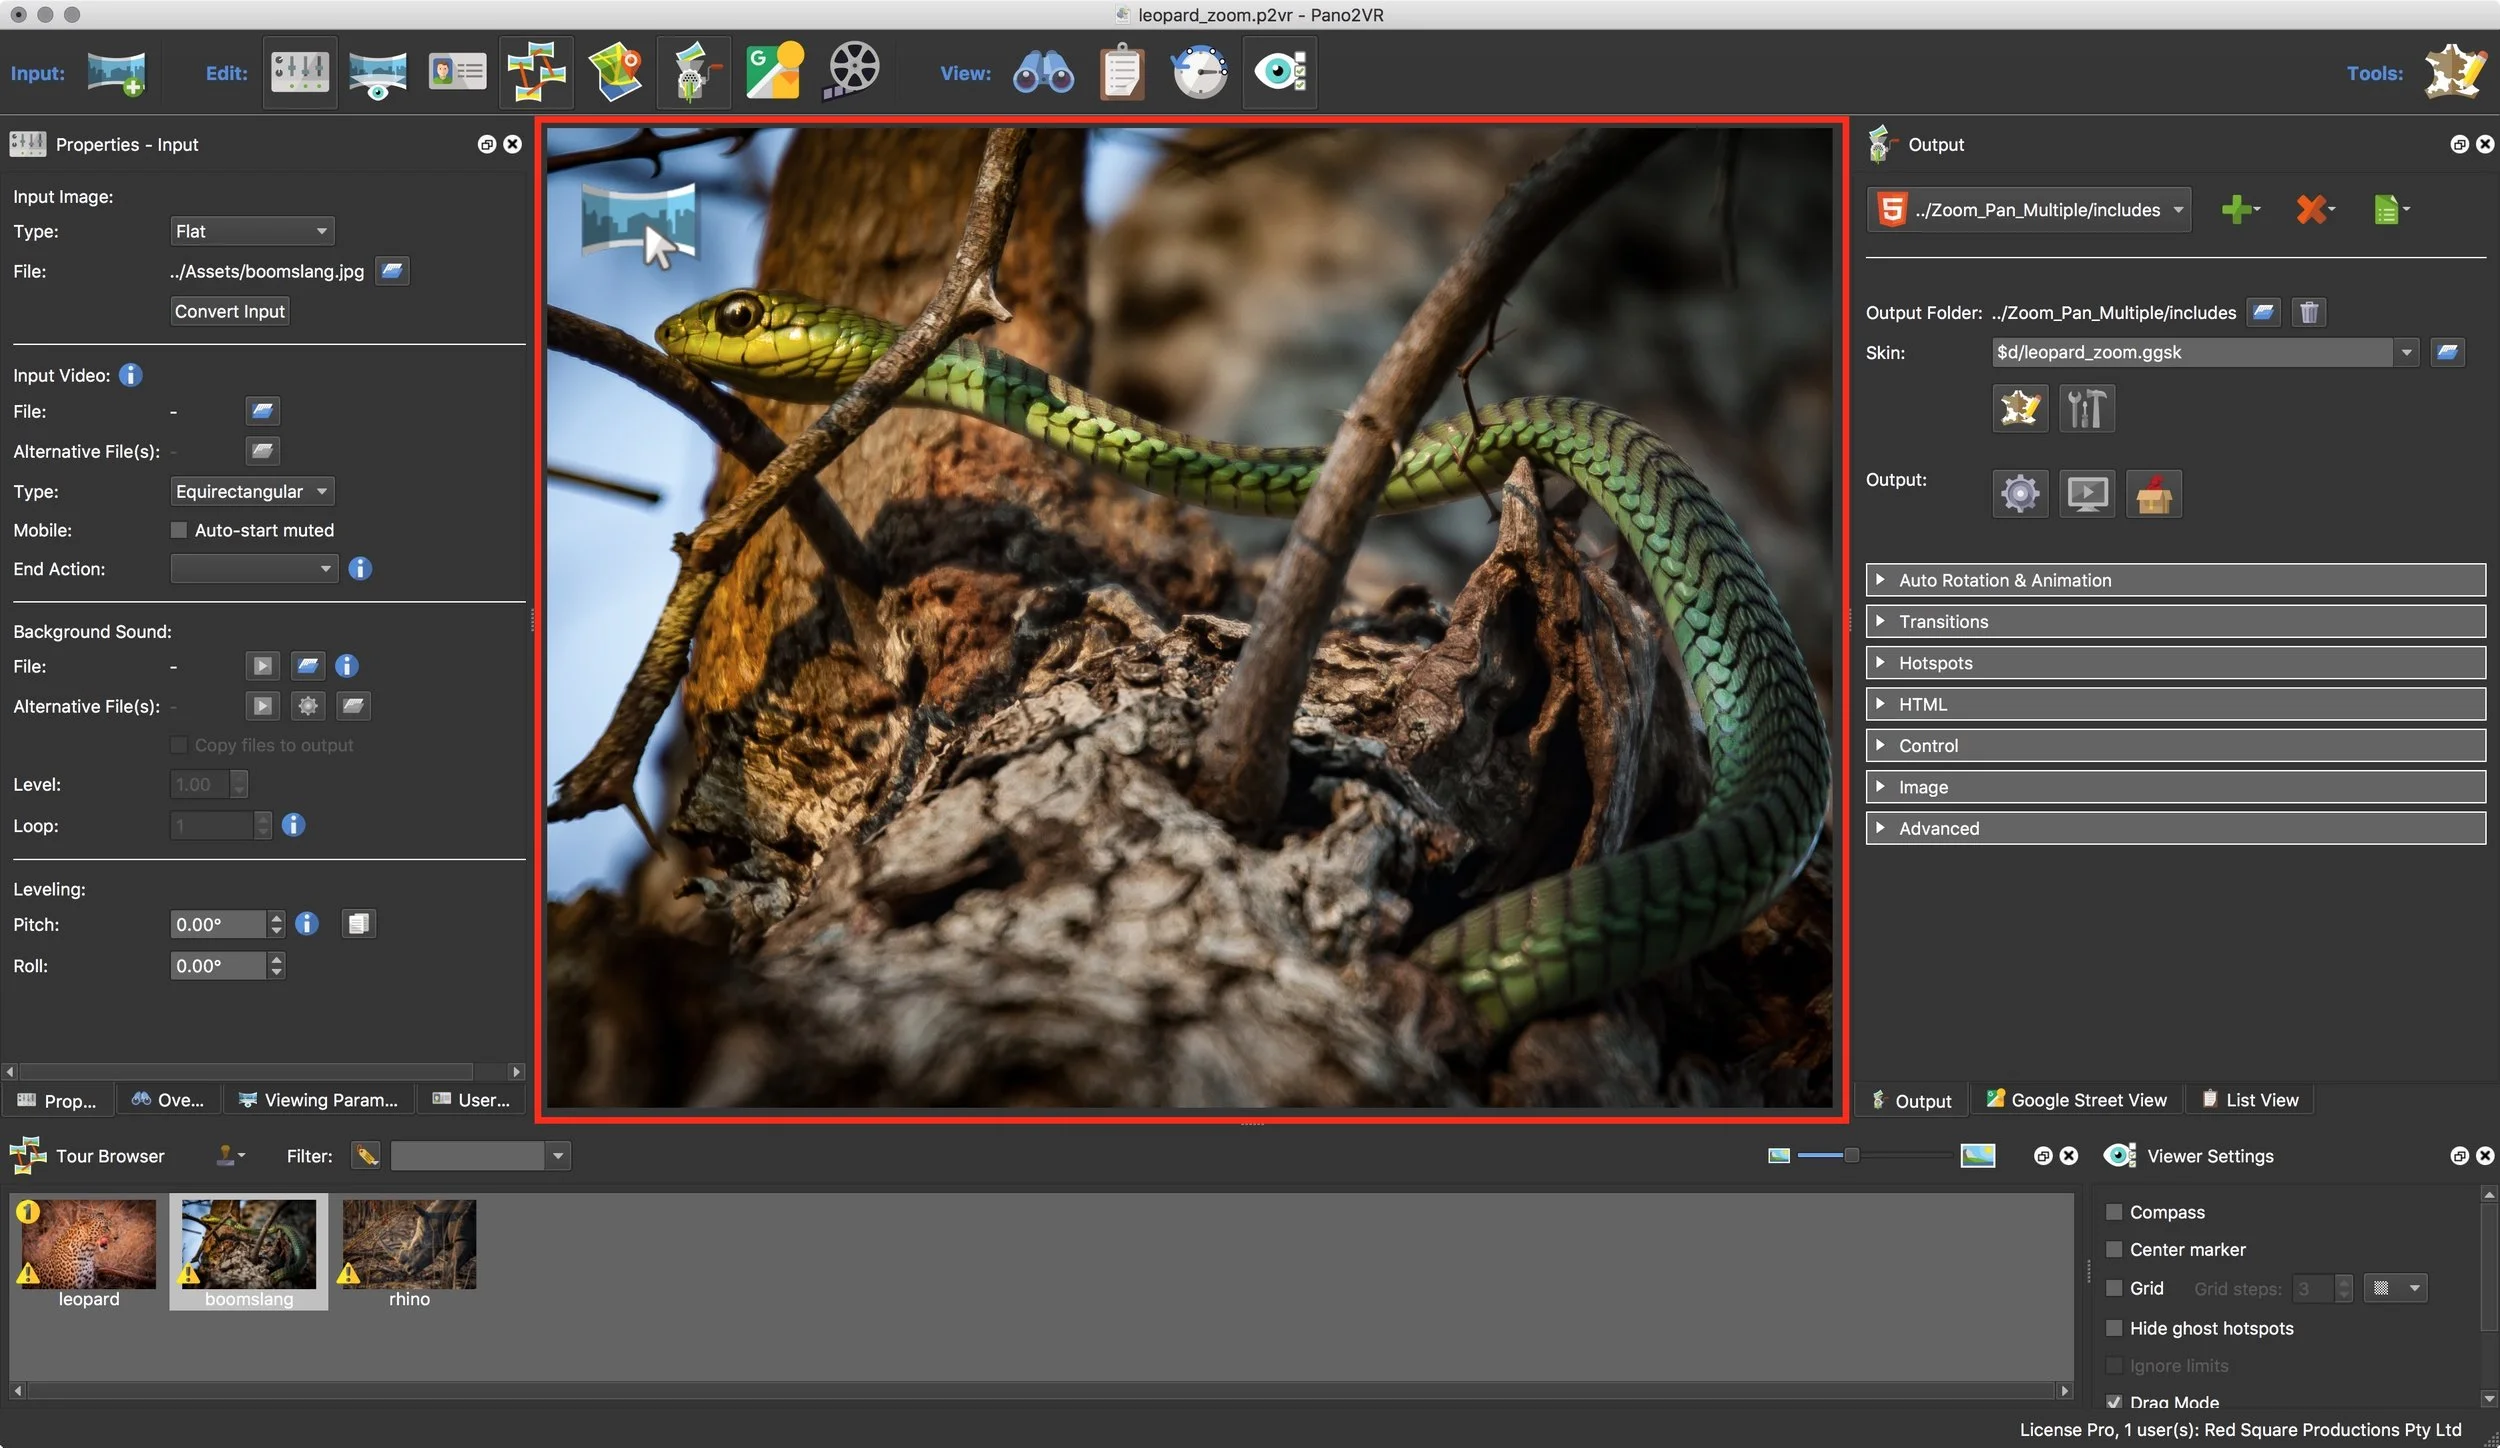Screen dimensions: 2500x1448
Task: Enable the Grid checkbox
Action: (2114, 1288)
